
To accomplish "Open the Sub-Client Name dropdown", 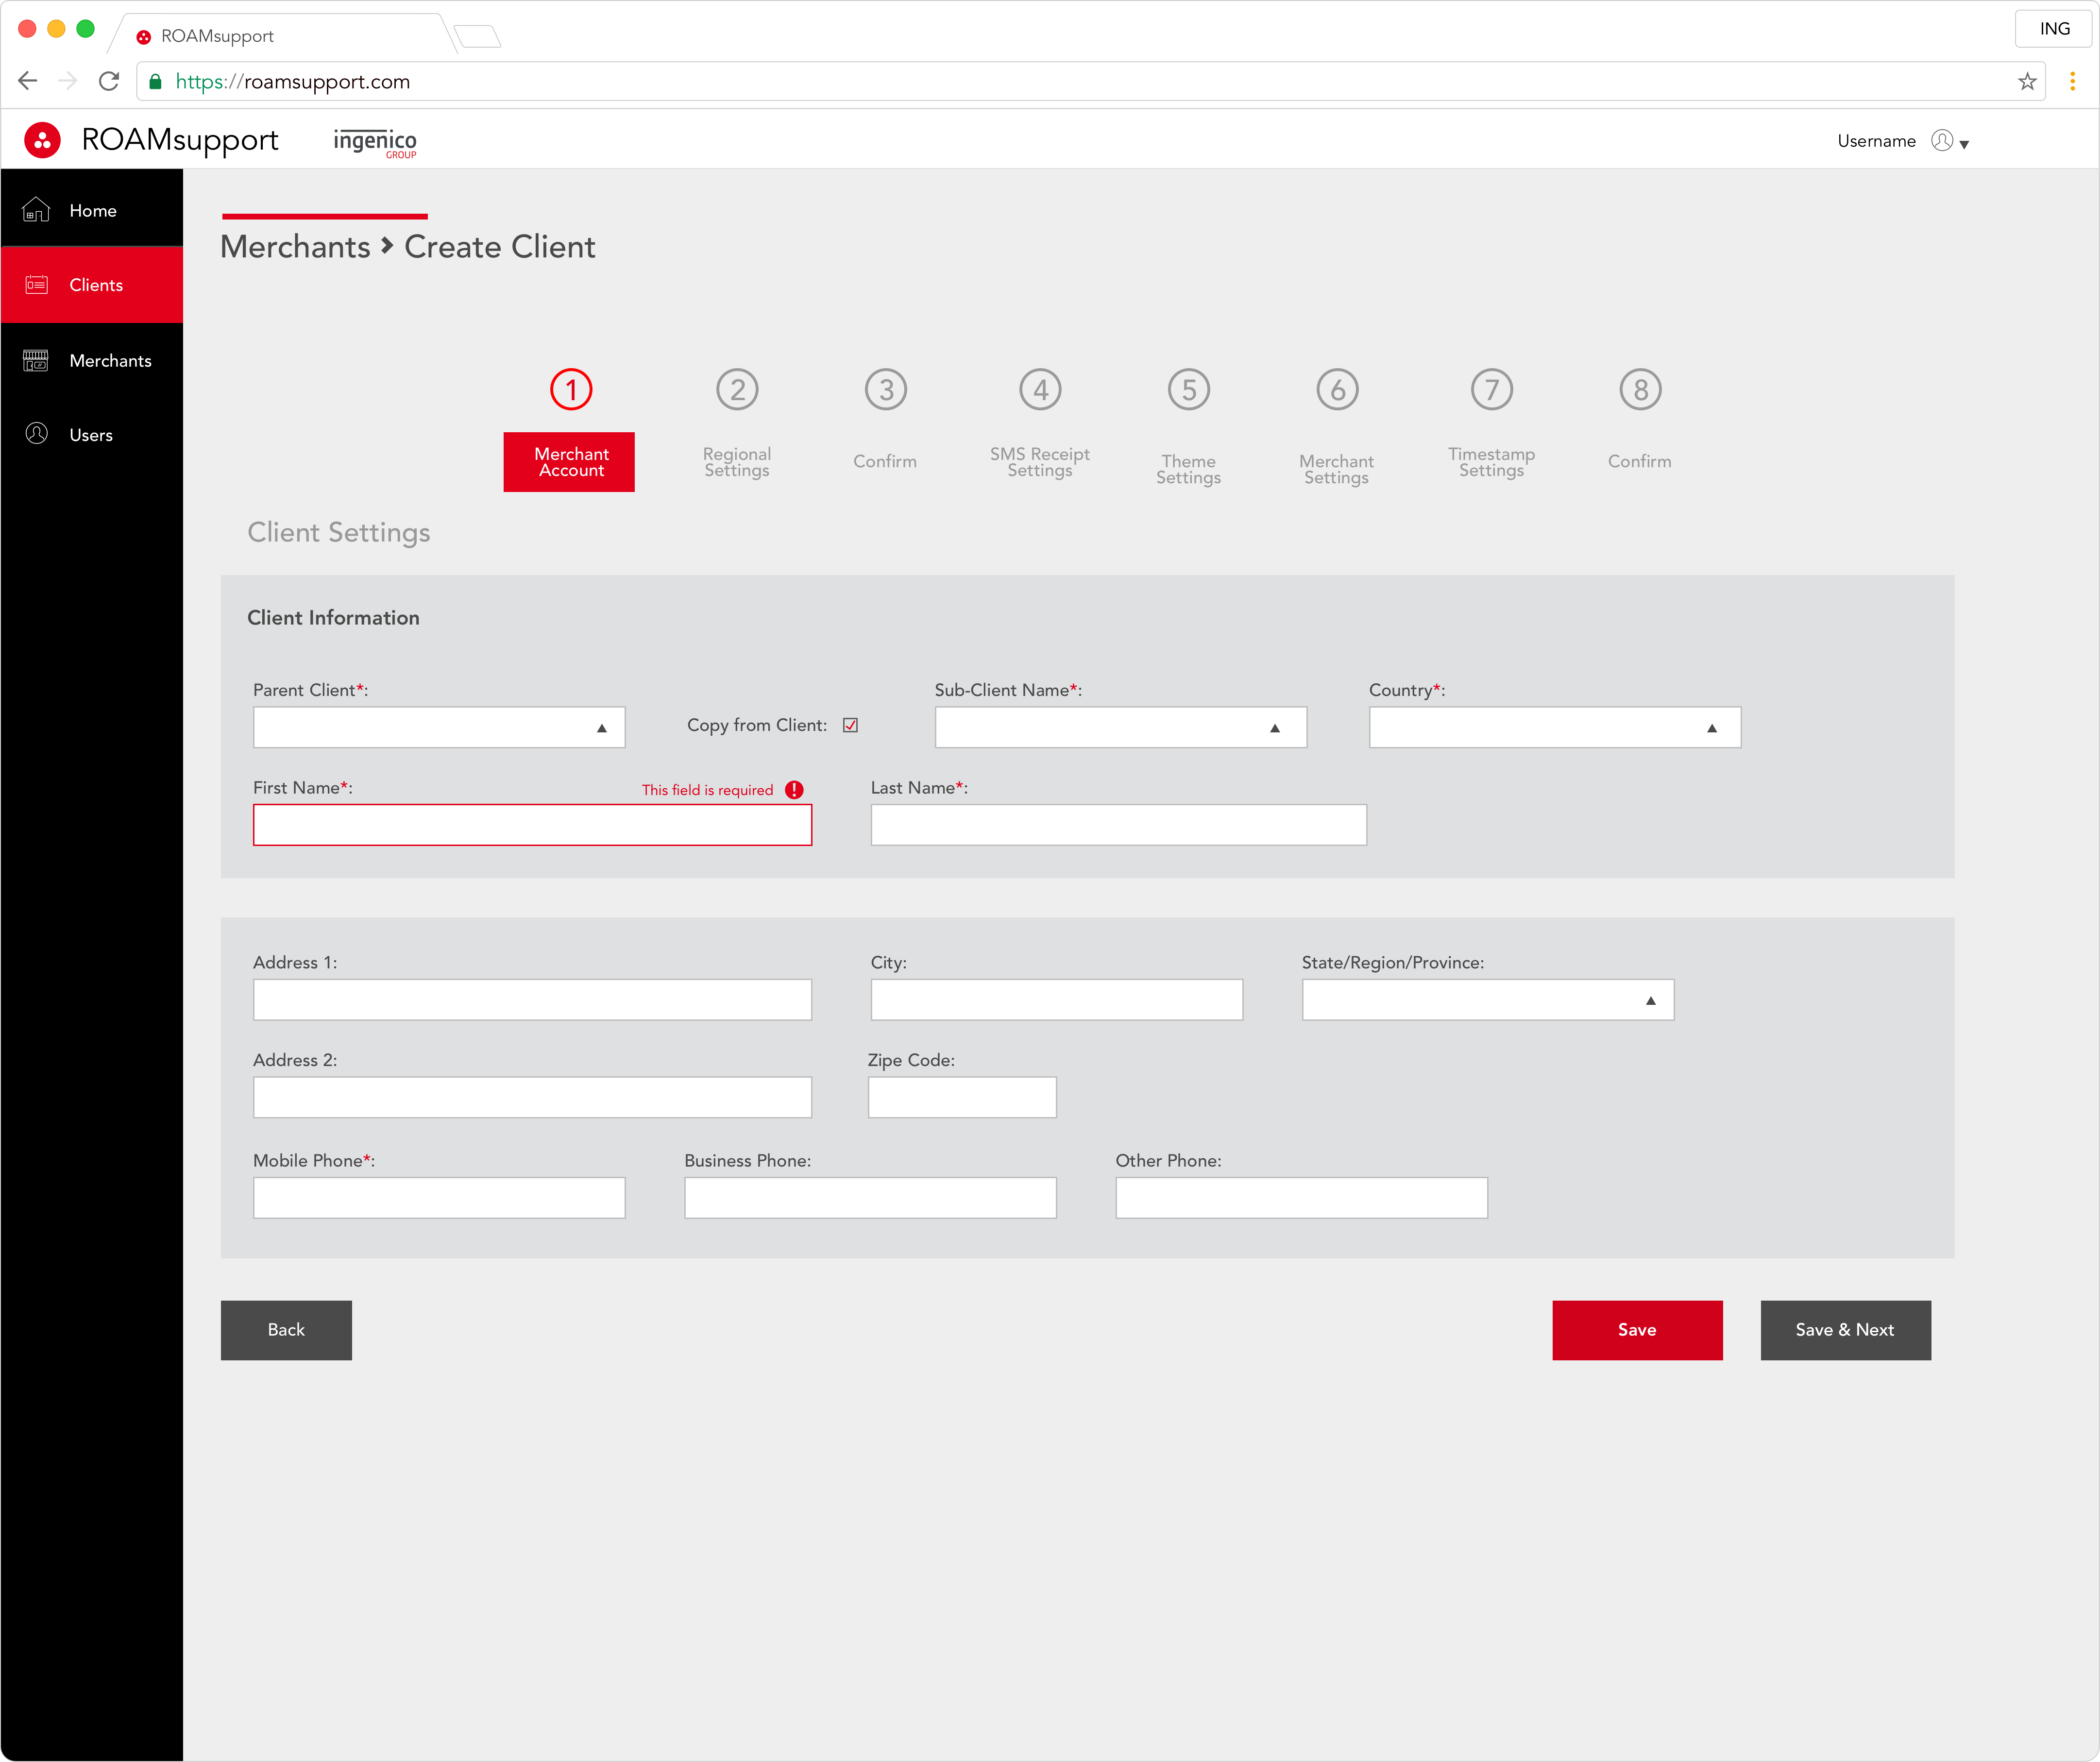I will coord(1121,727).
